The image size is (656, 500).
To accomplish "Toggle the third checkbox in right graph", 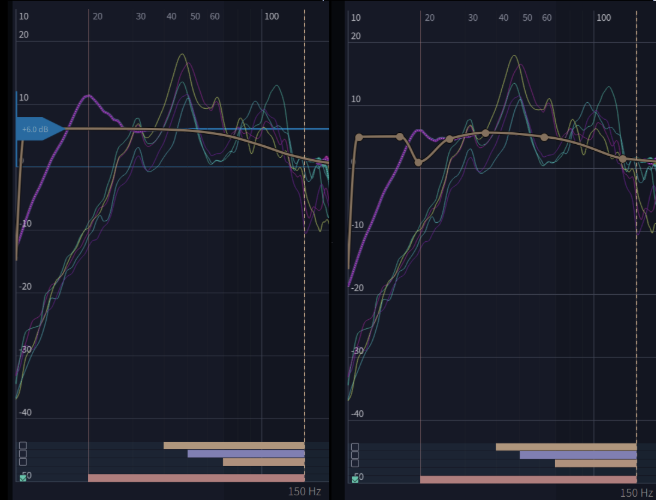I will pos(355,462).
